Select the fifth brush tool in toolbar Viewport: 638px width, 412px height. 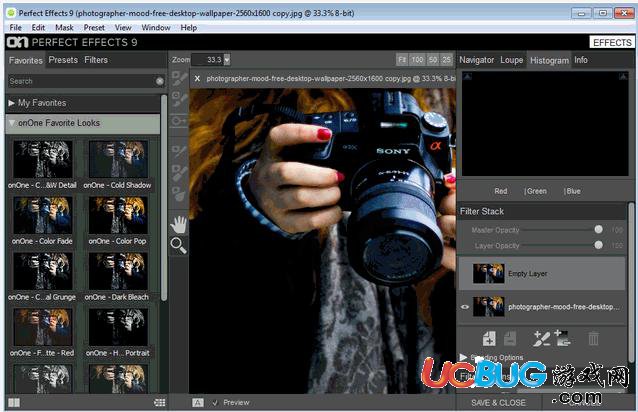pyautogui.click(x=178, y=172)
